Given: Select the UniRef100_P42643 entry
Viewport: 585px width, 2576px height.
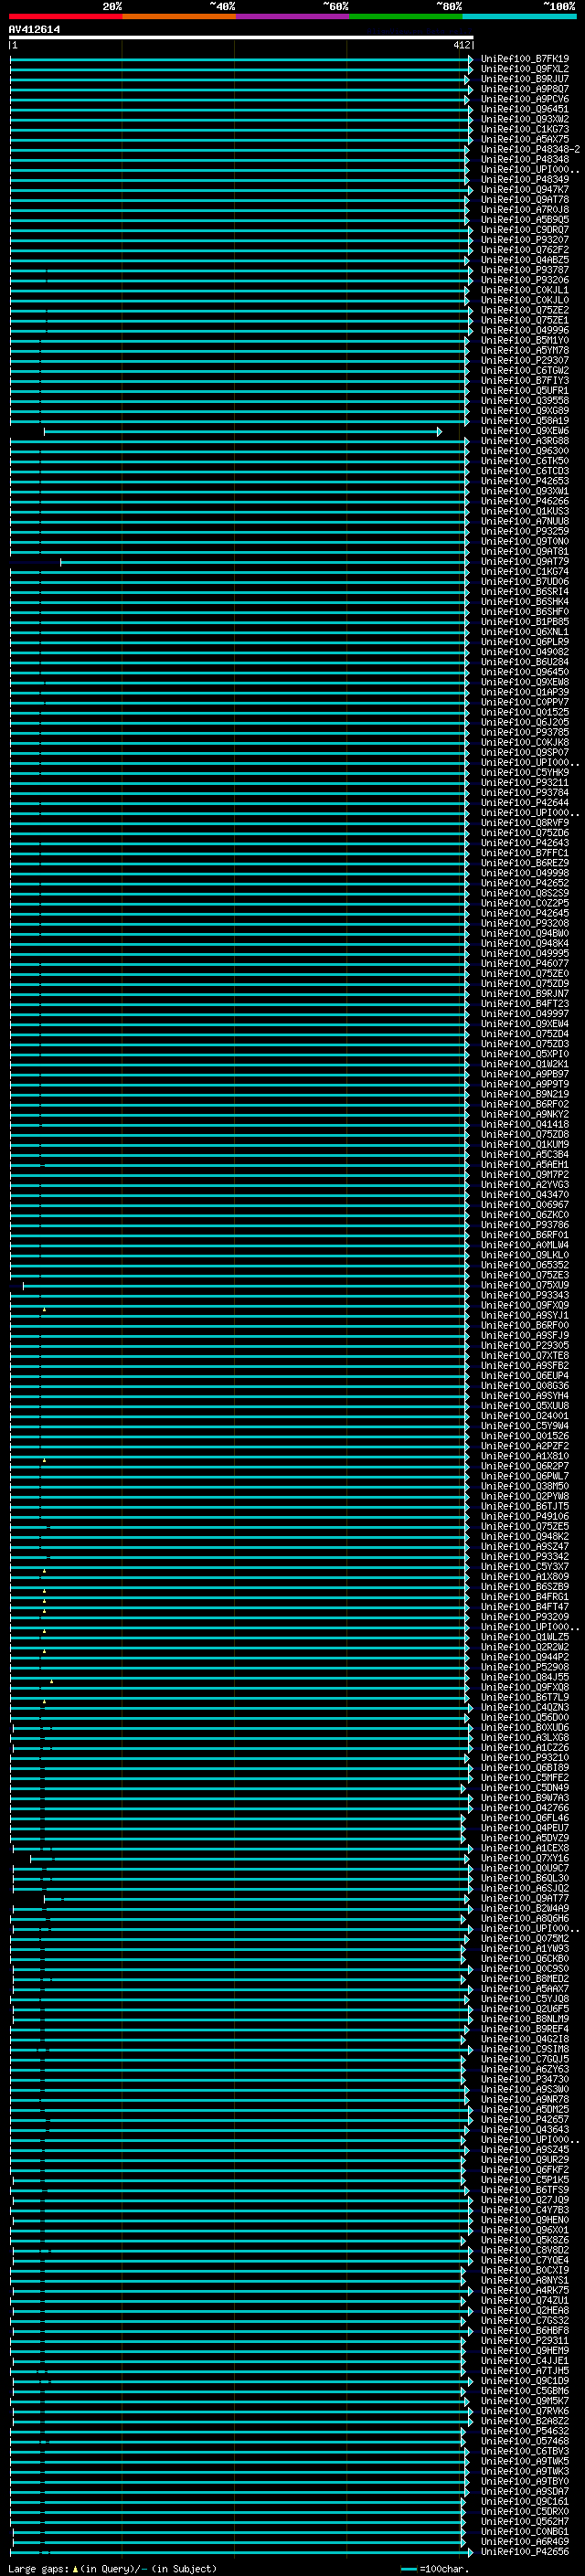Looking at the screenshot, I should coord(524,843).
